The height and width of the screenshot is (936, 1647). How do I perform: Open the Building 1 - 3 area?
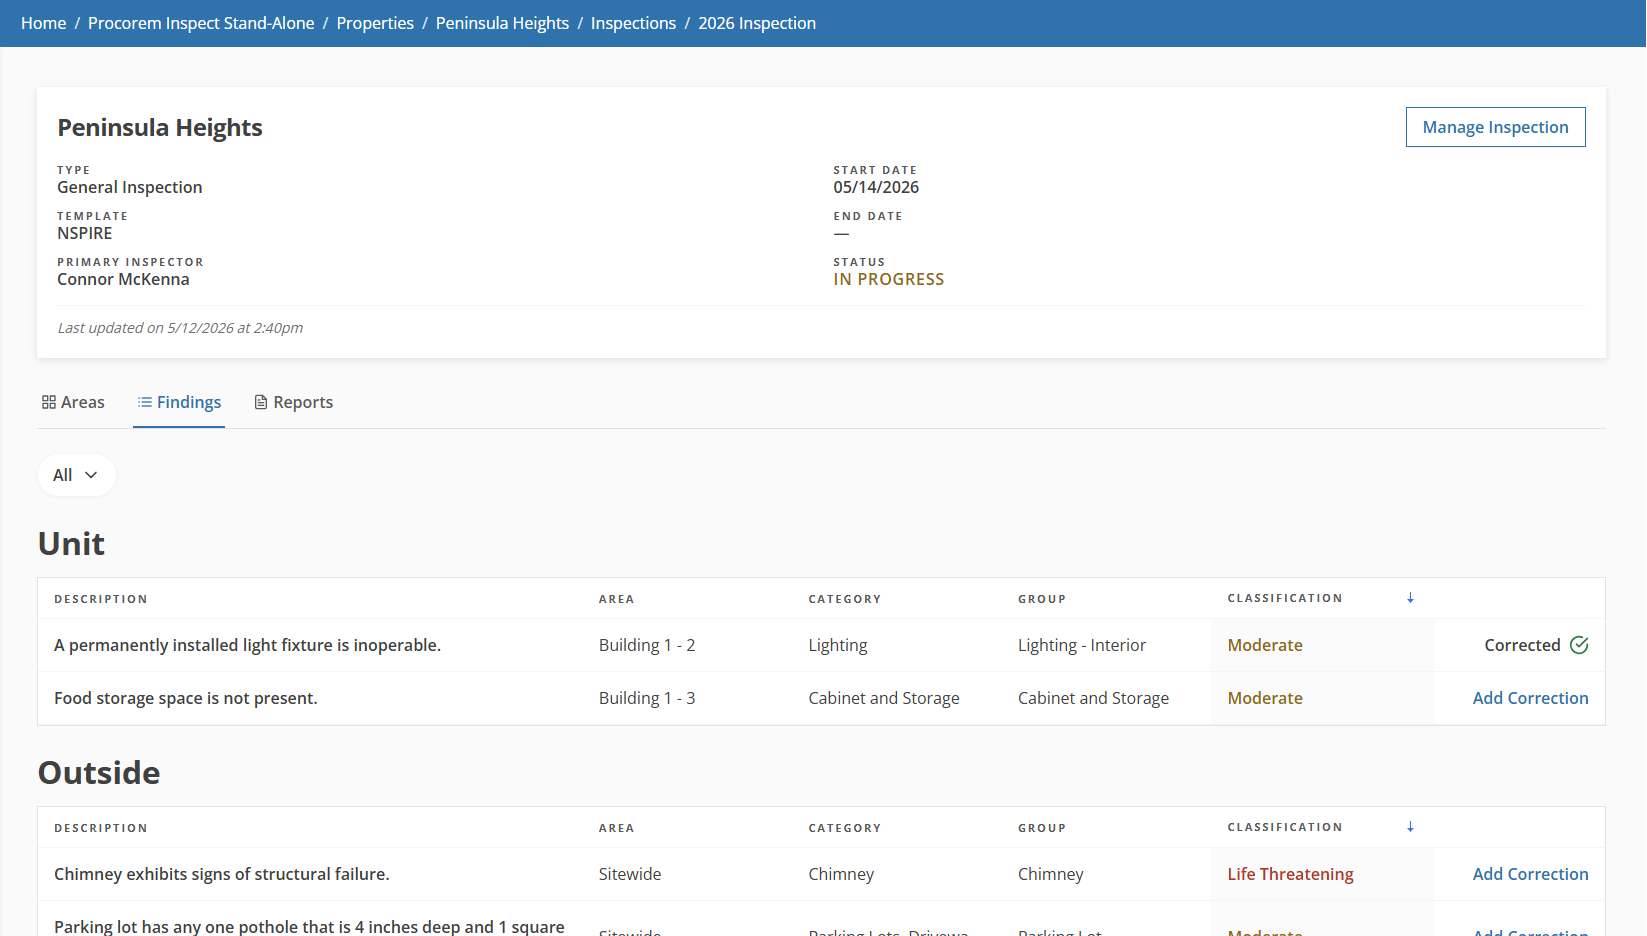pos(647,698)
